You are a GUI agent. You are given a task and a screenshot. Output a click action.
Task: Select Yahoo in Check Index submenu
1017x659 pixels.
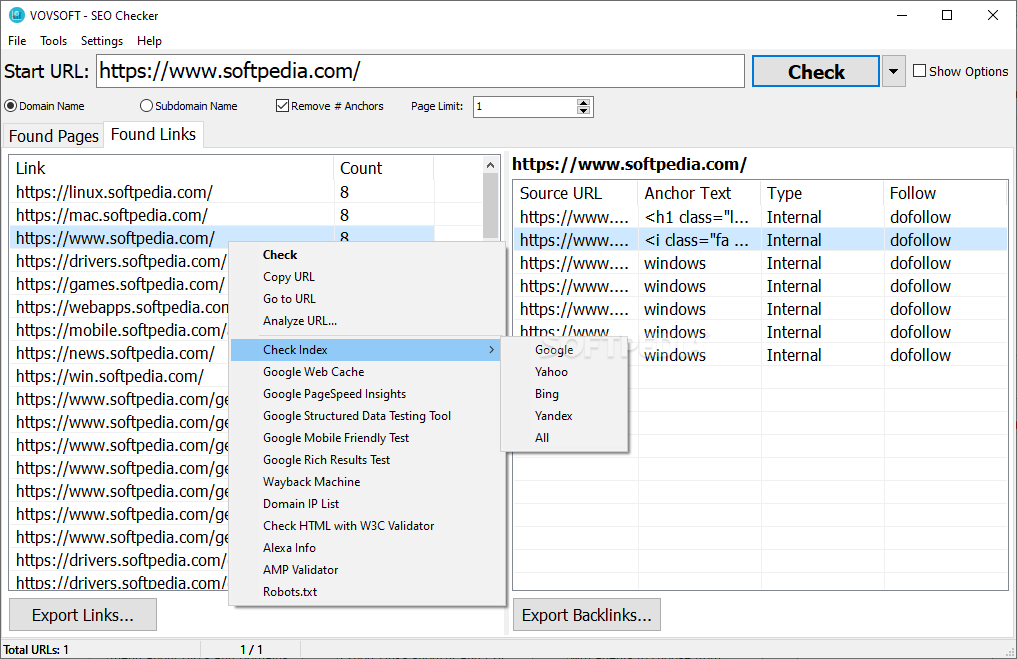click(564, 372)
